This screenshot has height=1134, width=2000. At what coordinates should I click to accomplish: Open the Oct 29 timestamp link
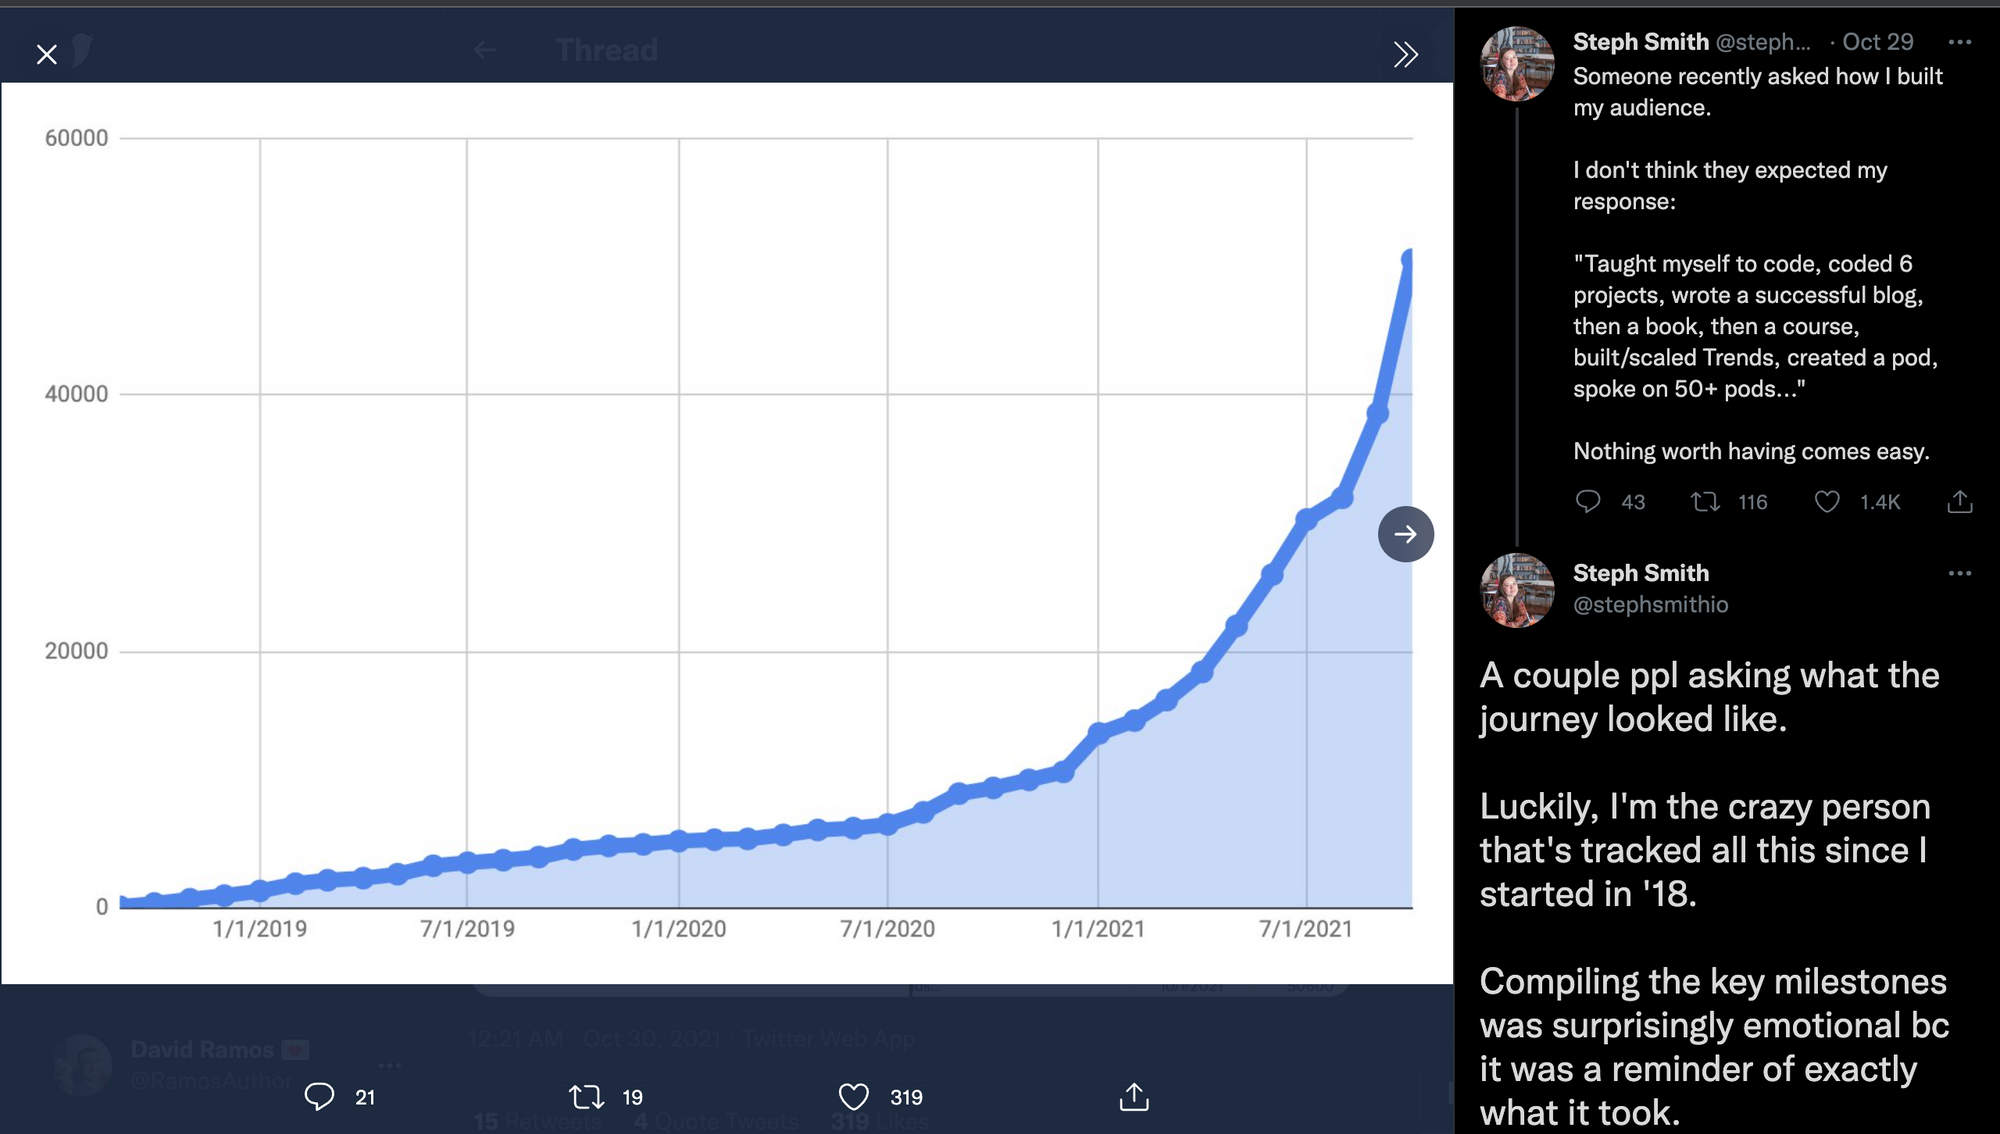[x=1877, y=42]
